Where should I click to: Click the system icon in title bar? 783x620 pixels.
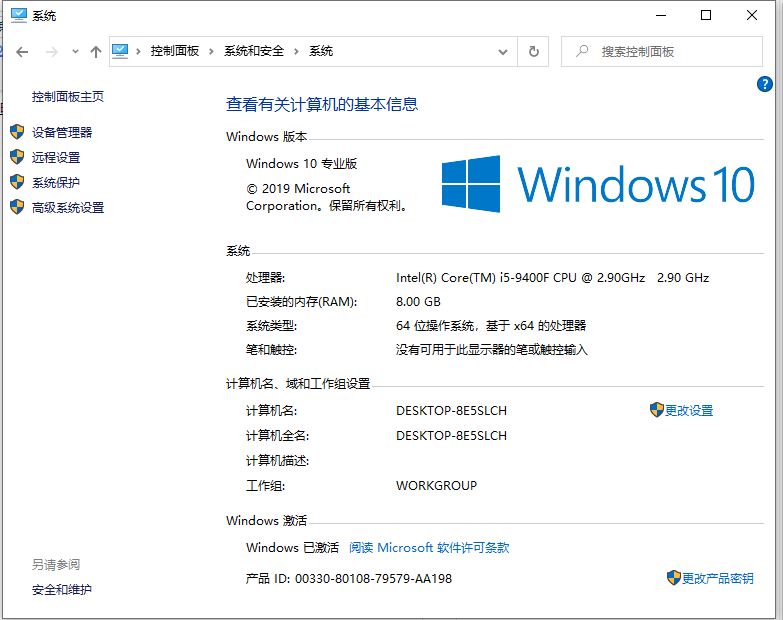19,15
